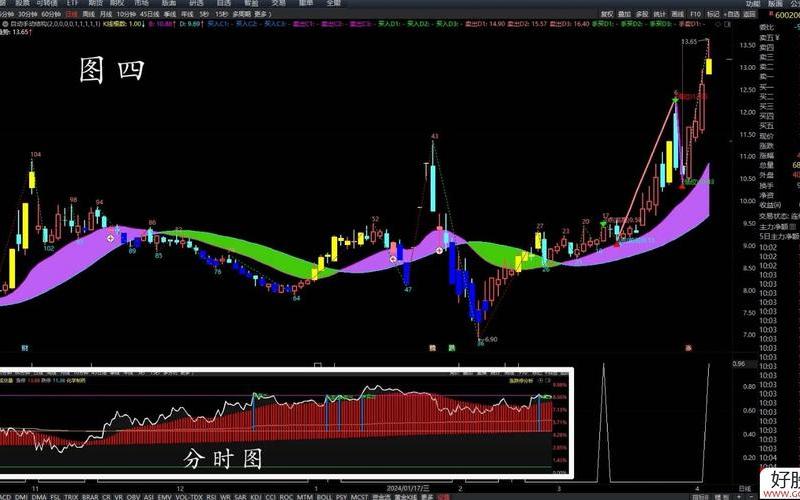This screenshot has height=500, width=800.
Task: Select the 月线 monthly period
Action: tap(105, 15)
